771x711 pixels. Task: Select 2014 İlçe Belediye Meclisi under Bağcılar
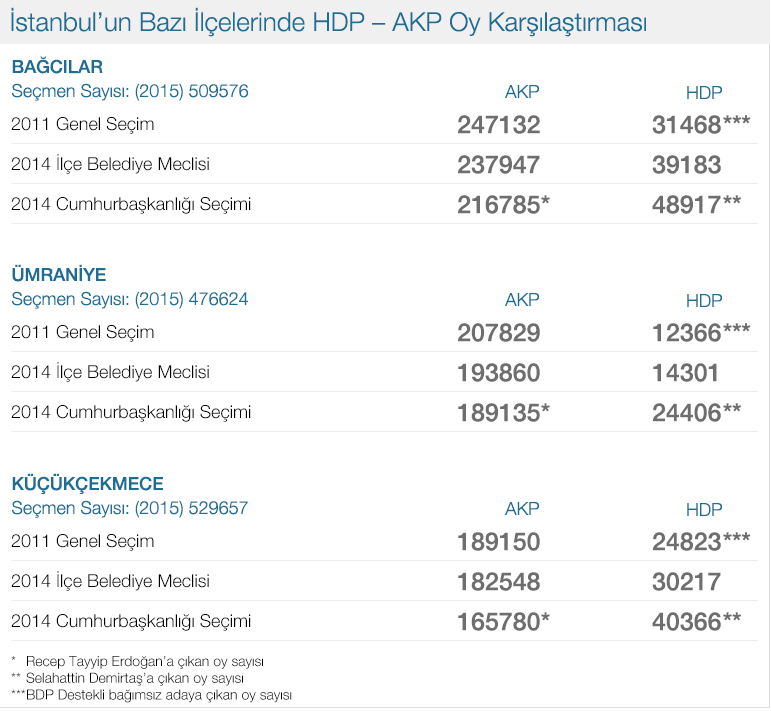[x=111, y=164]
